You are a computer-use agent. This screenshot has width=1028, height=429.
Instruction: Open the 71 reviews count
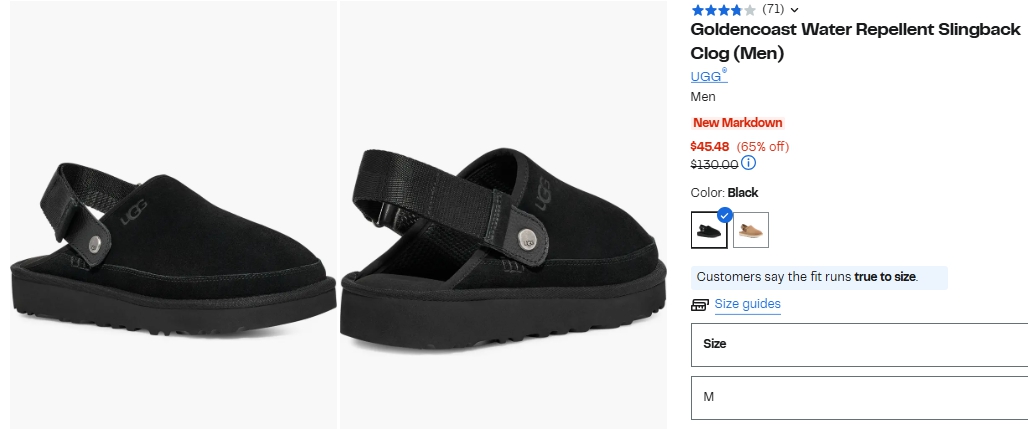tap(772, 9)
